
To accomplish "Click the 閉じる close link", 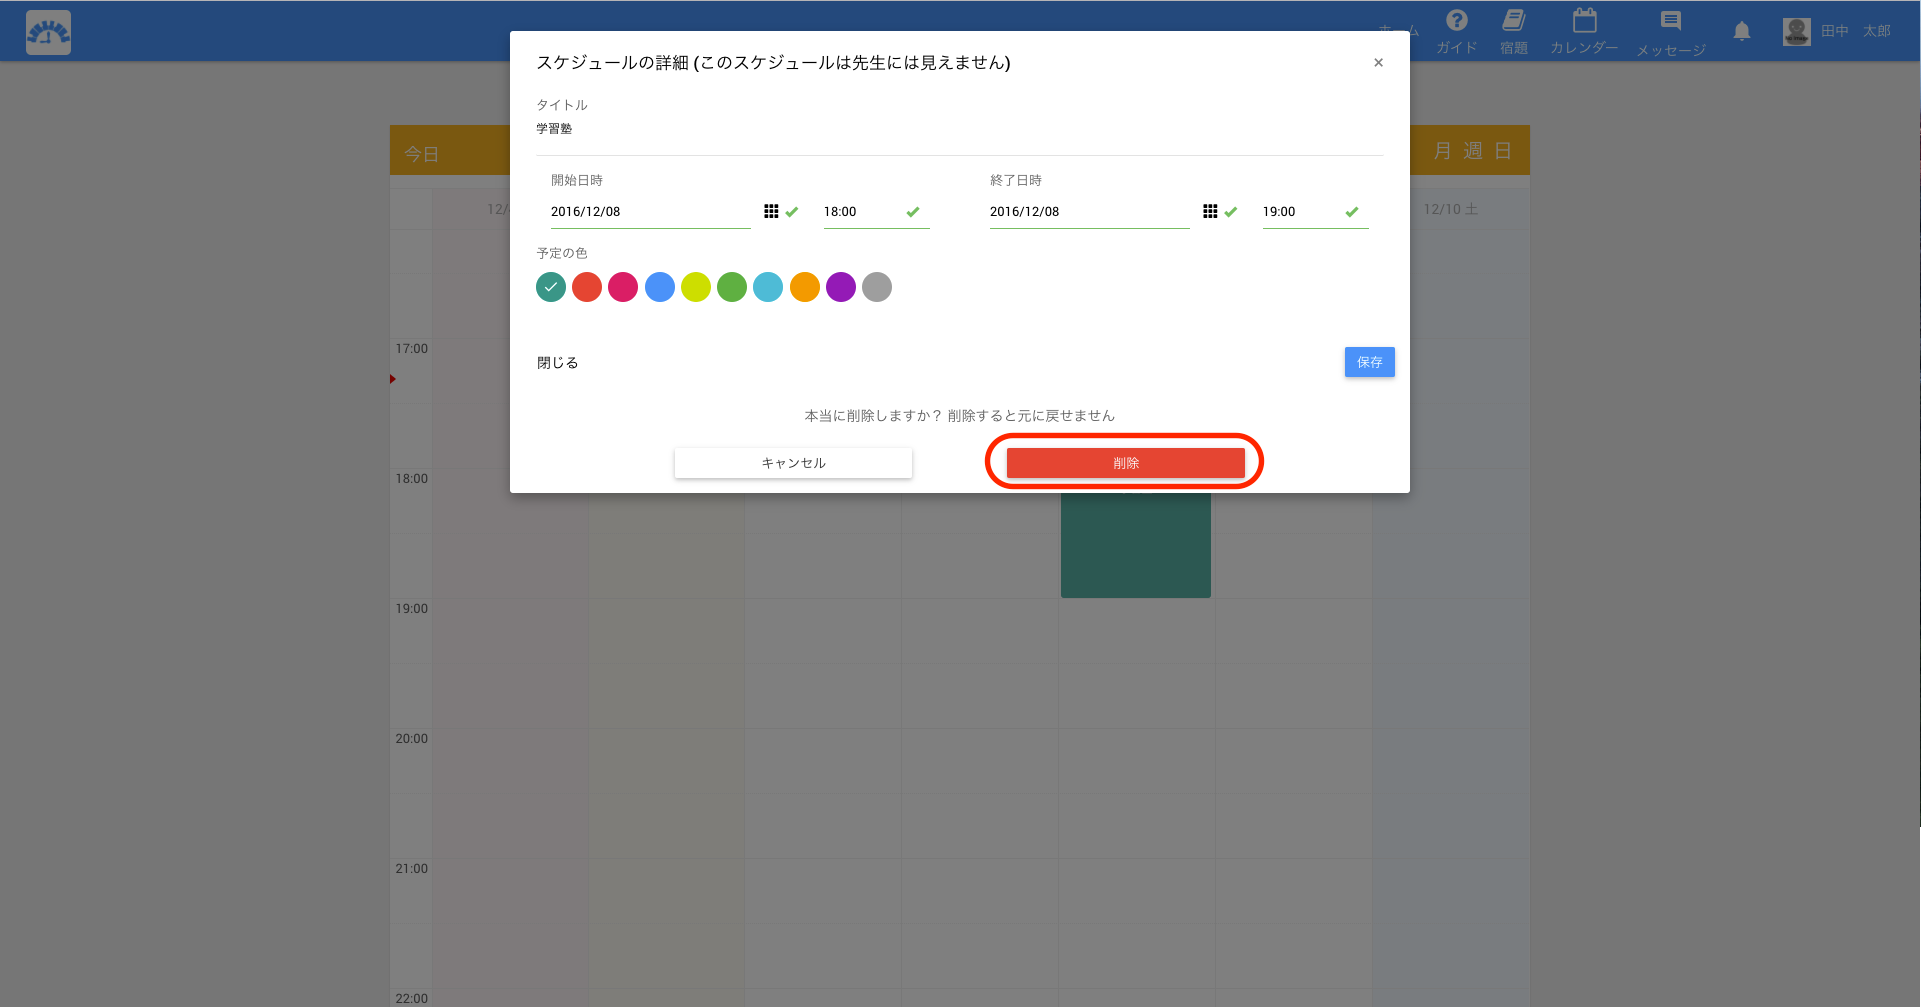I will [x=558, y=363].
